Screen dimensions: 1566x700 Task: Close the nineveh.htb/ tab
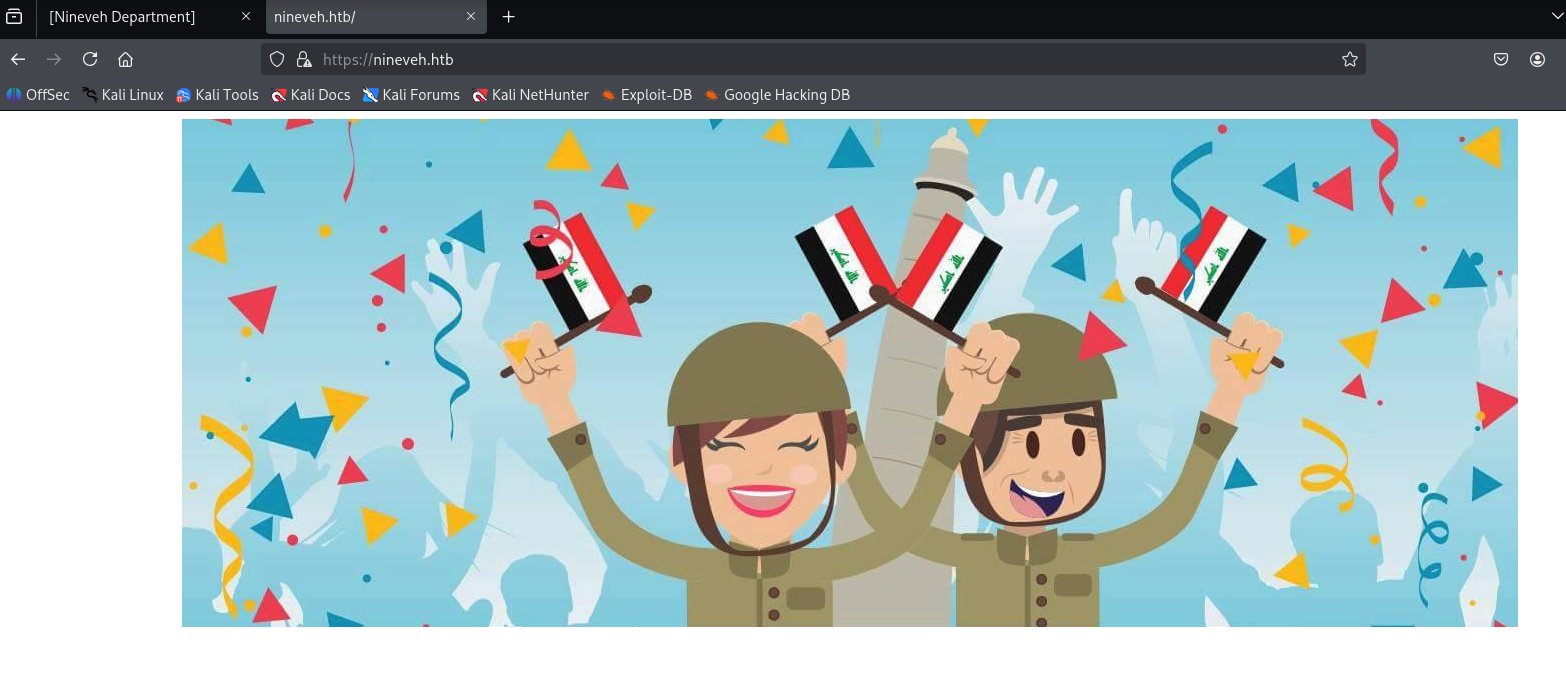[471, 17]
